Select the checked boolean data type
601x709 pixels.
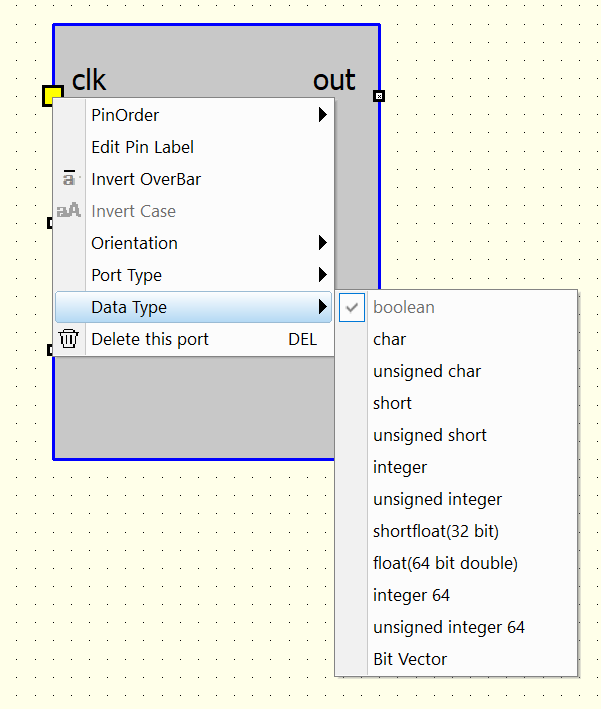(x=404, y=307)
